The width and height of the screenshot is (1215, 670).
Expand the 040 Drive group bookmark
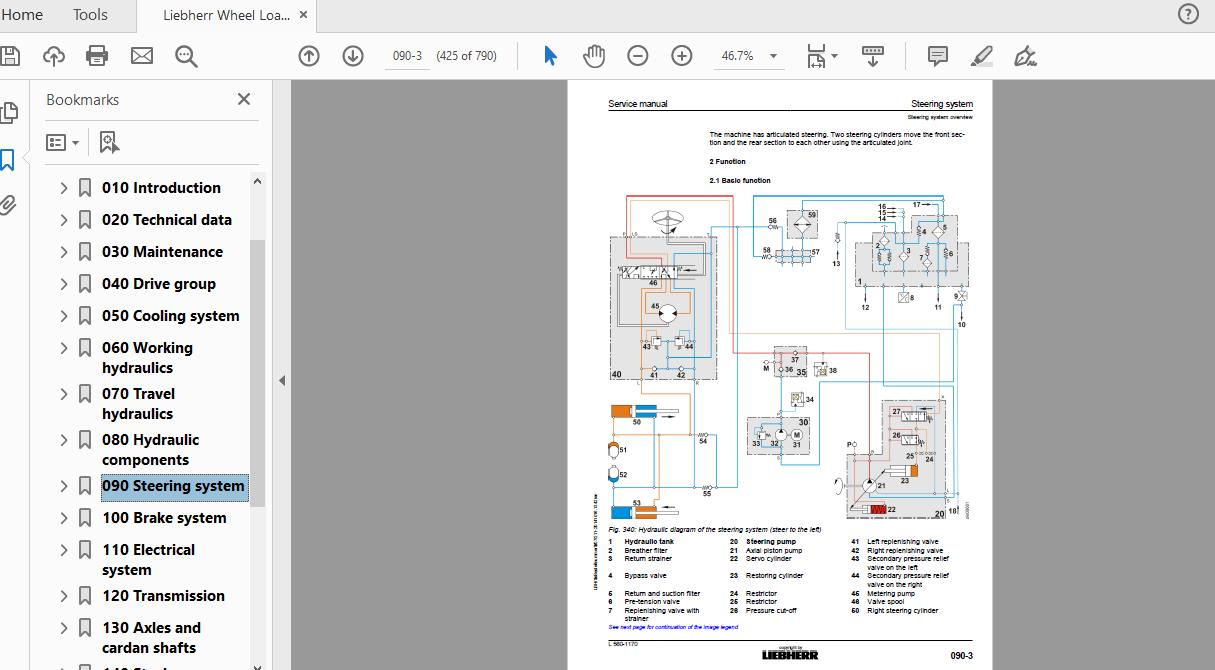pos(63,283)
